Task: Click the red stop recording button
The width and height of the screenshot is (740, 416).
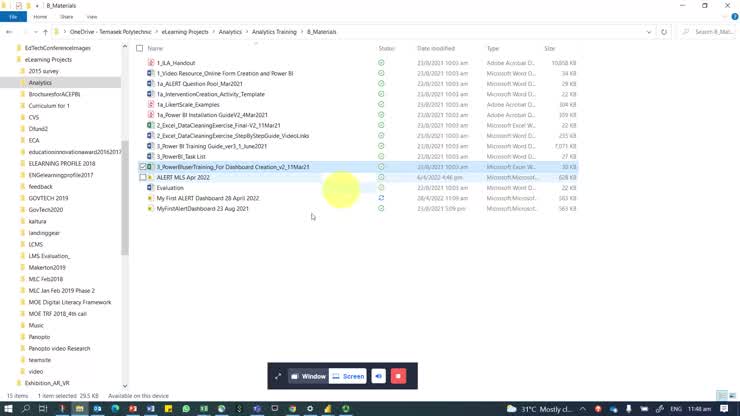Action: (398, 376)
